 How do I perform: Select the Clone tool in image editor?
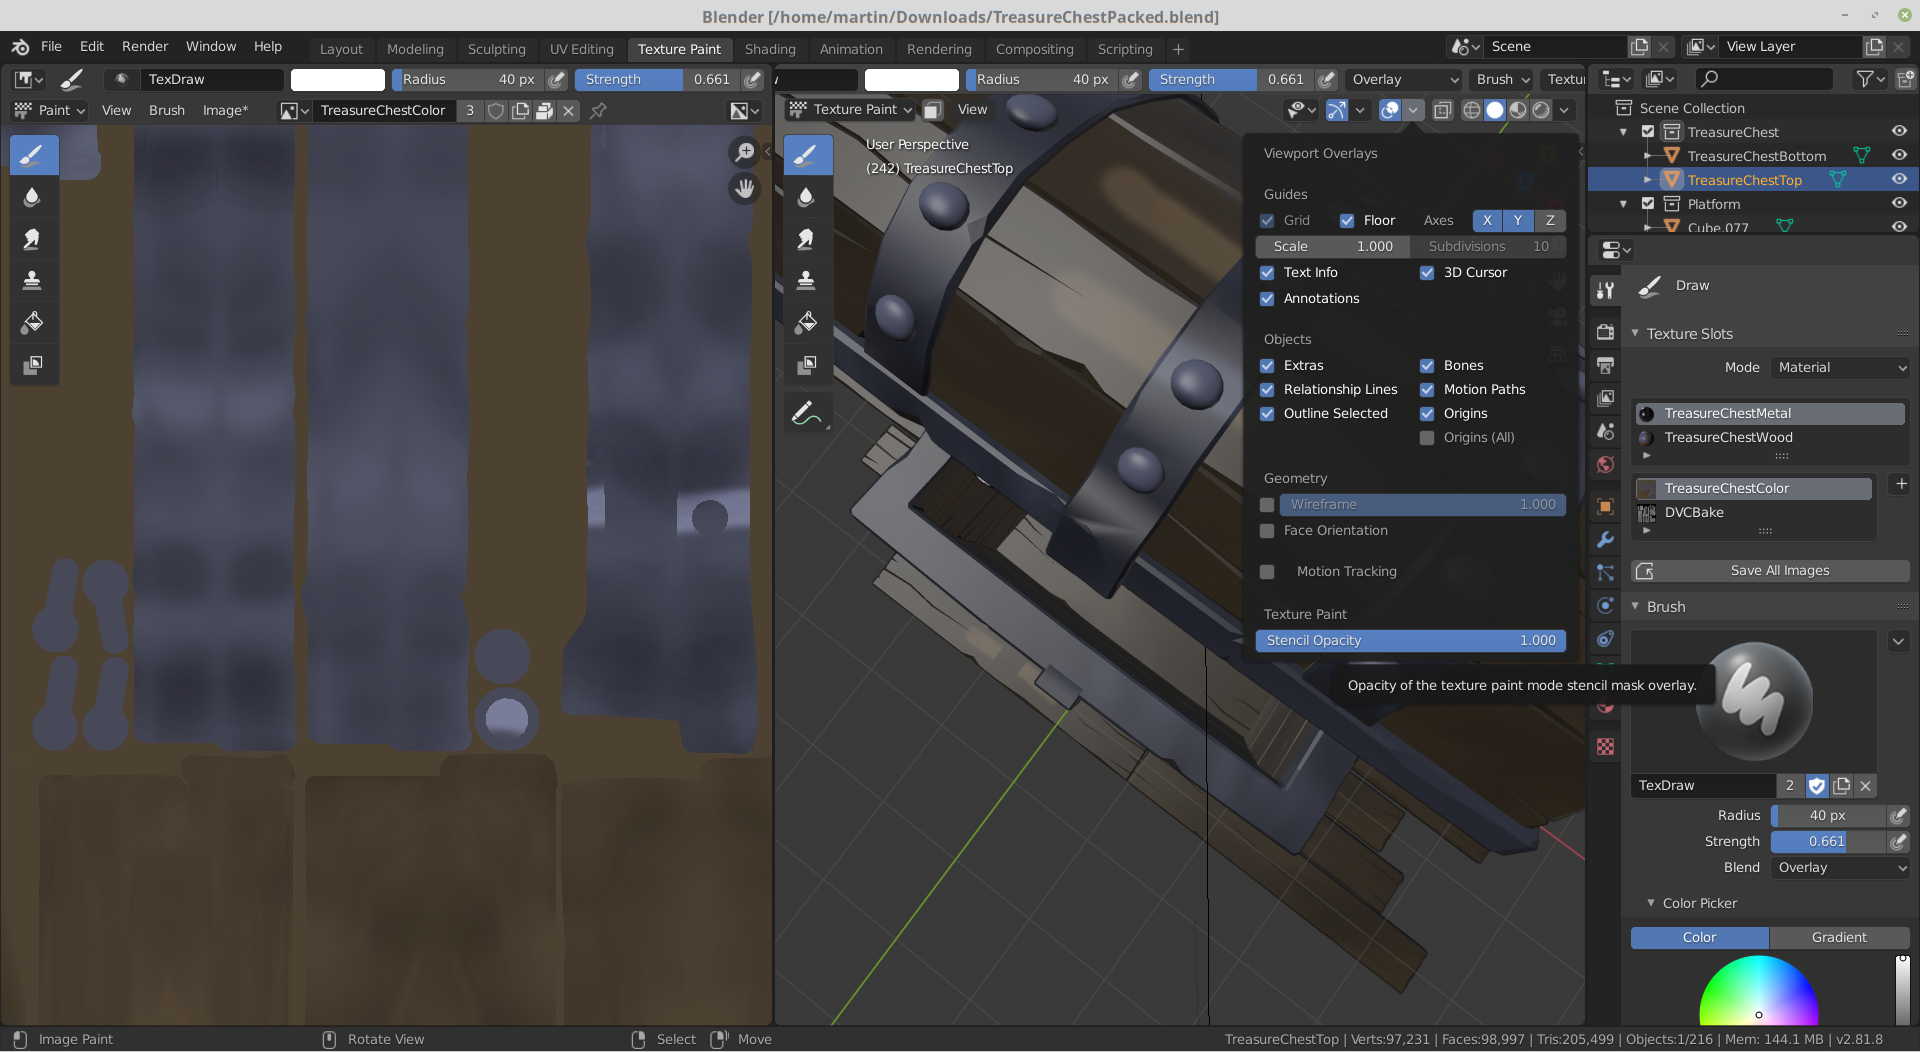[x=33, y=281]
